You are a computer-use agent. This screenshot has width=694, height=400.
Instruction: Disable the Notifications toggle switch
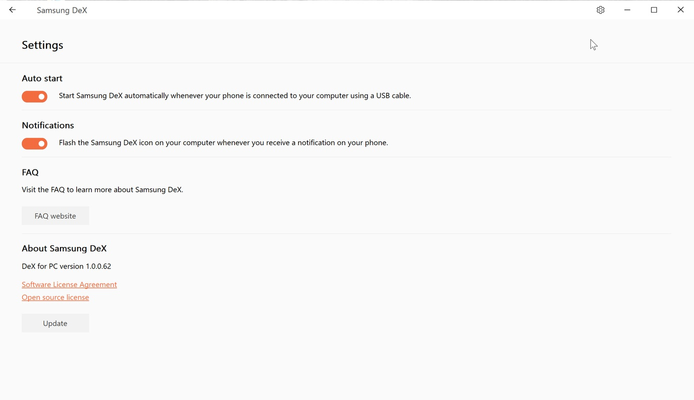[35, 144]
